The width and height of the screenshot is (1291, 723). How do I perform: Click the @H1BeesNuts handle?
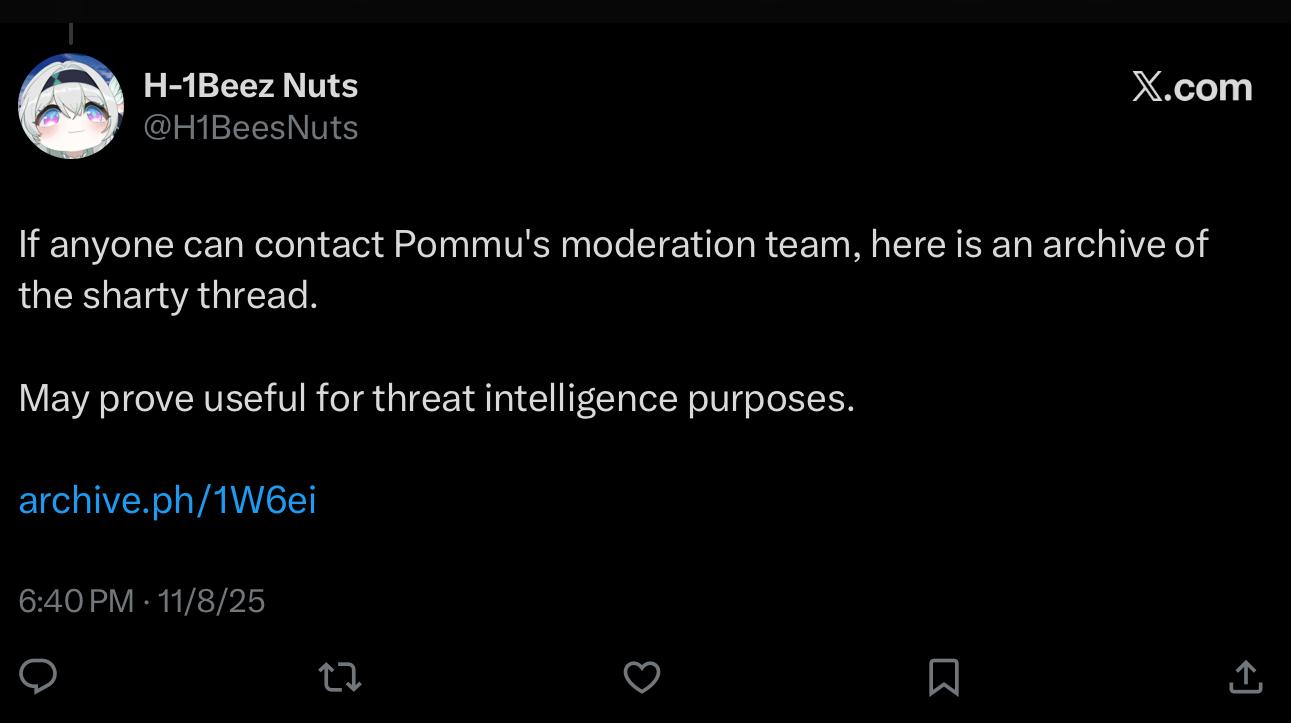point(250,127)
